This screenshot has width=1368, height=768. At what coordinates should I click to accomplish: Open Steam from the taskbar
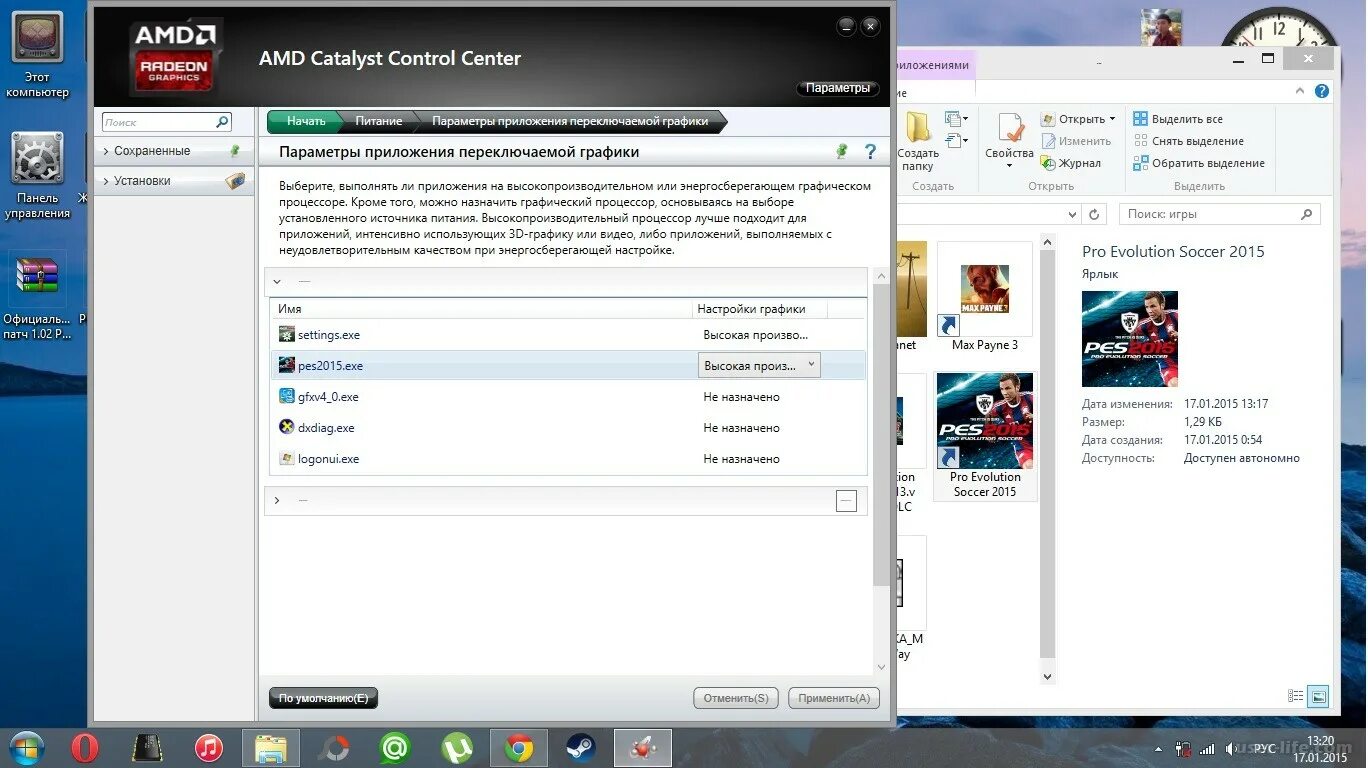[580, 748]
